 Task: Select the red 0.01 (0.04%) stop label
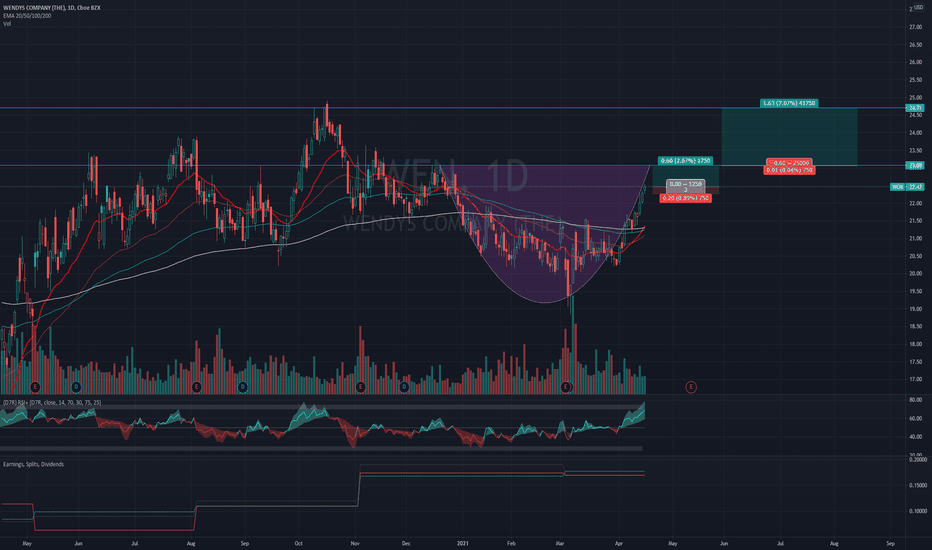point(789,170)
